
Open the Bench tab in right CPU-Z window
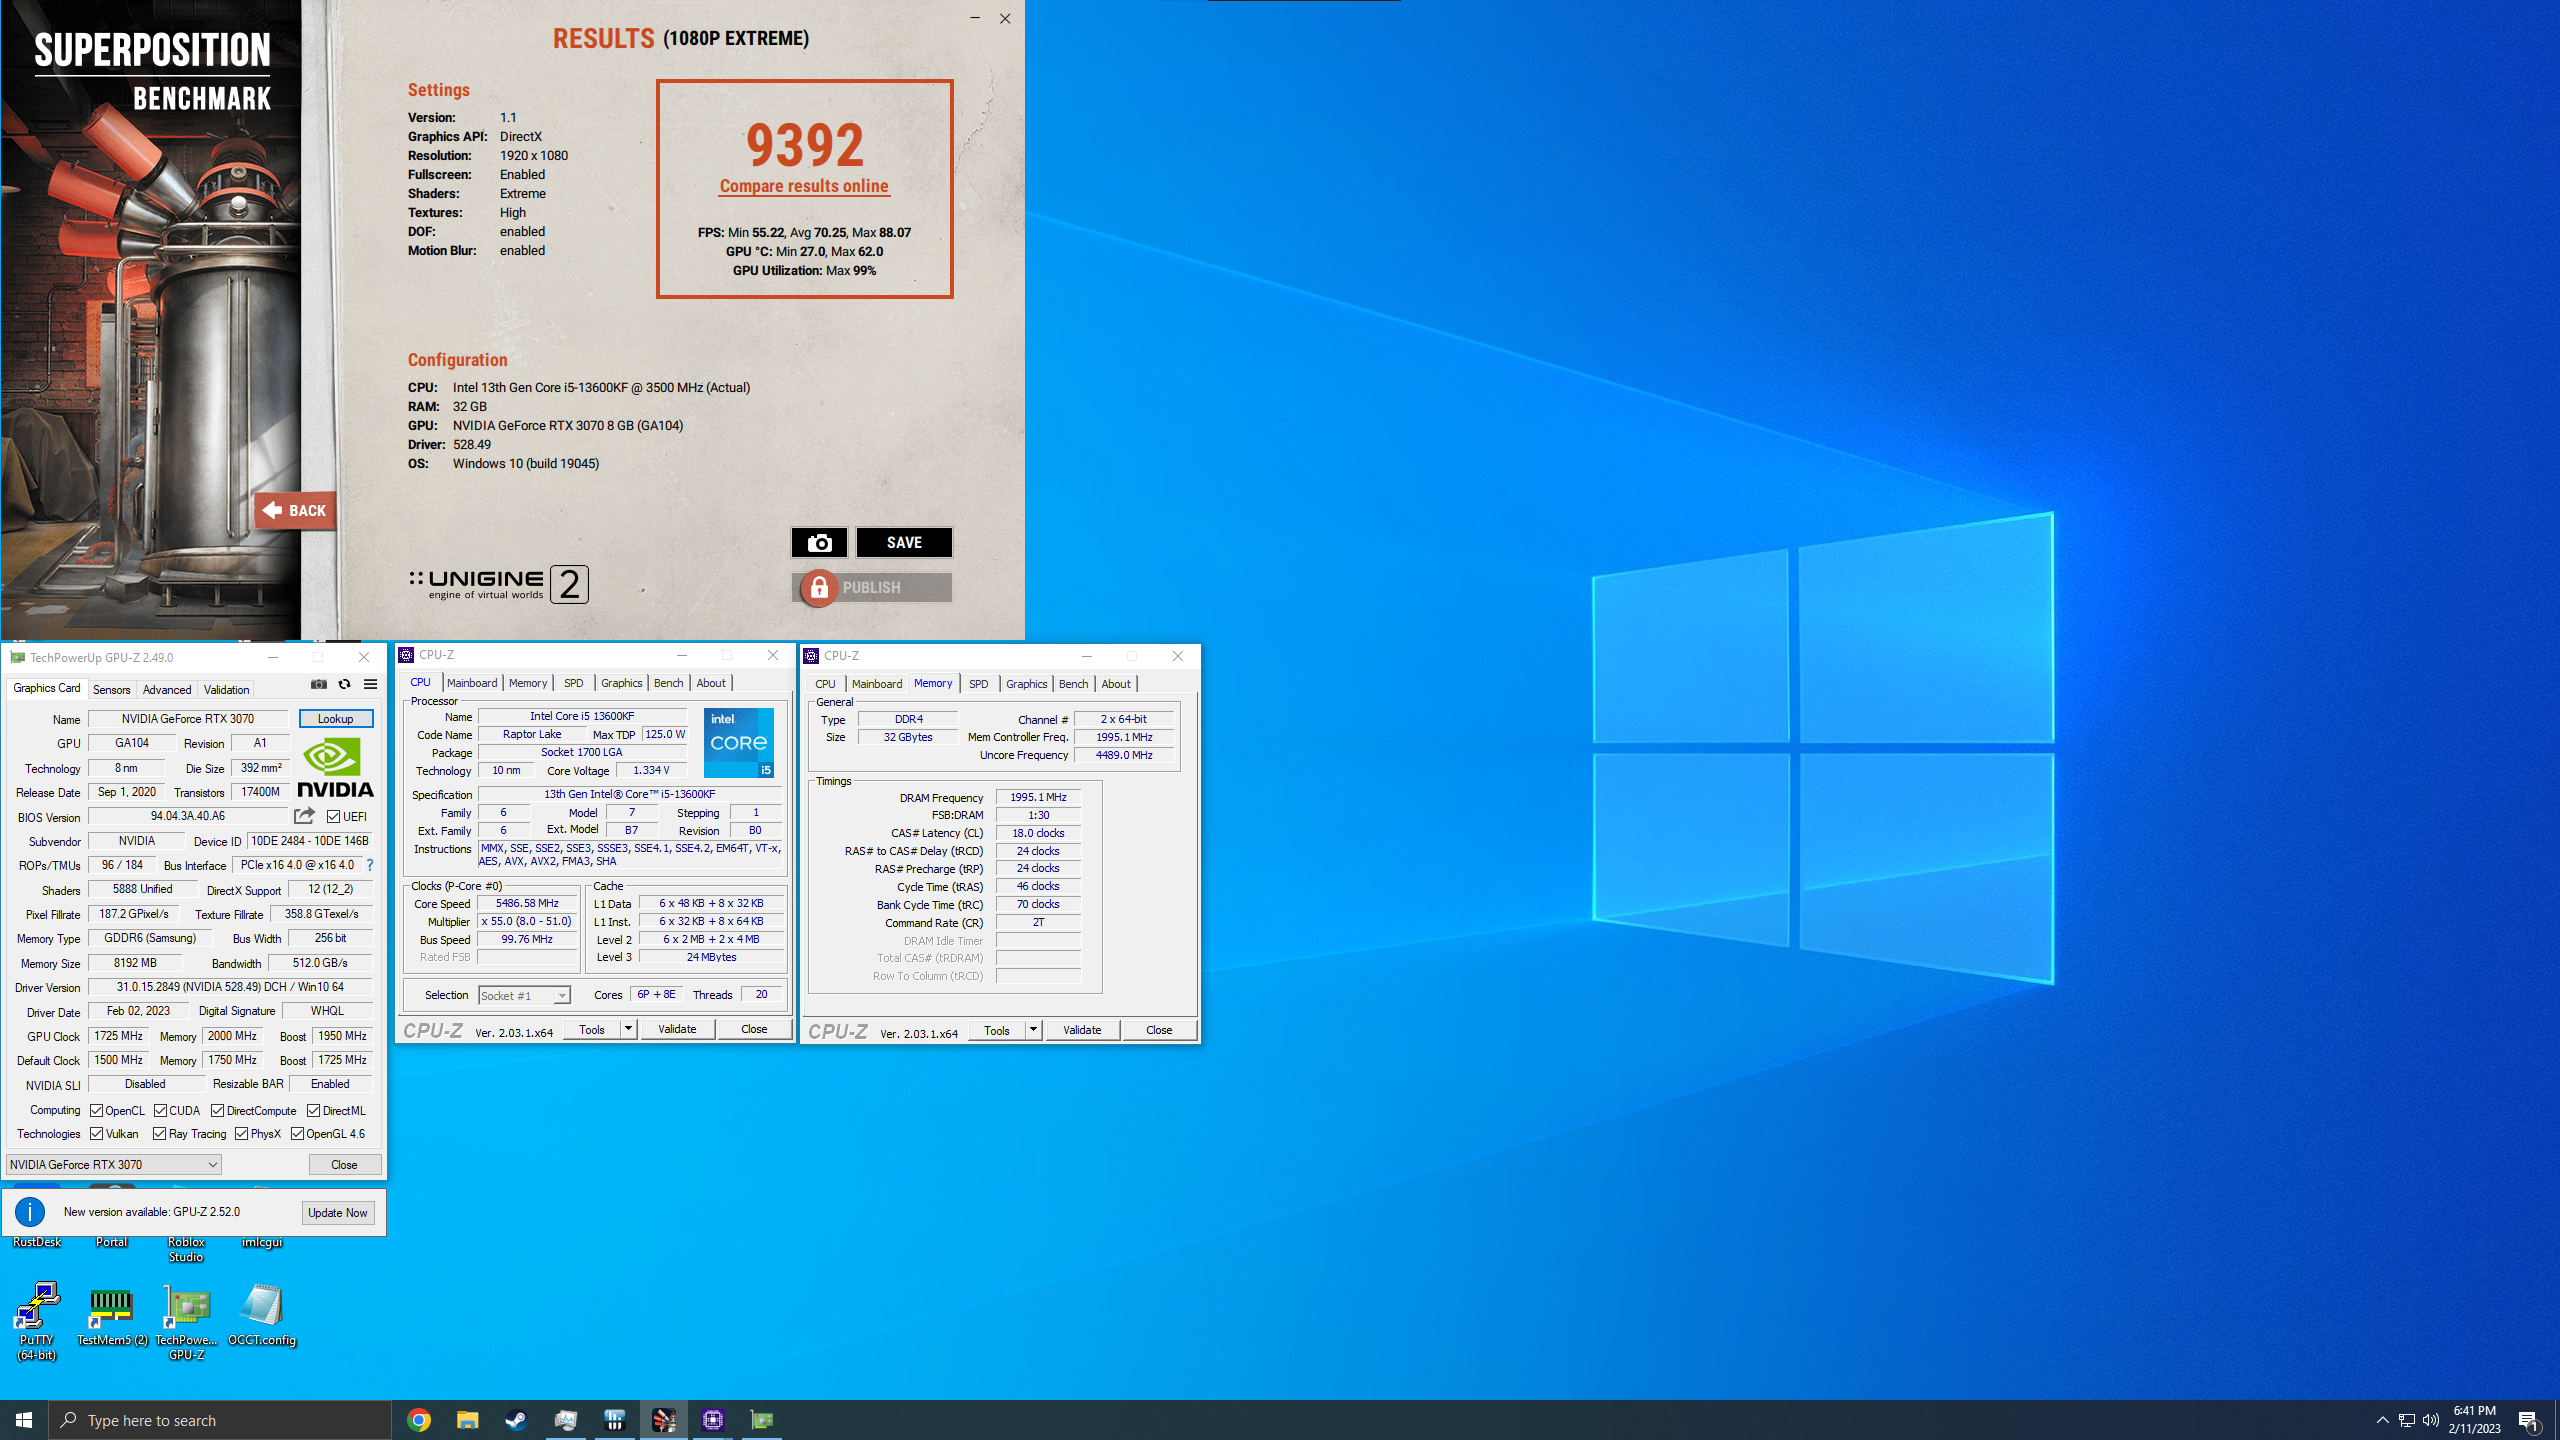pyautogui.click(x=1073, y=684)
